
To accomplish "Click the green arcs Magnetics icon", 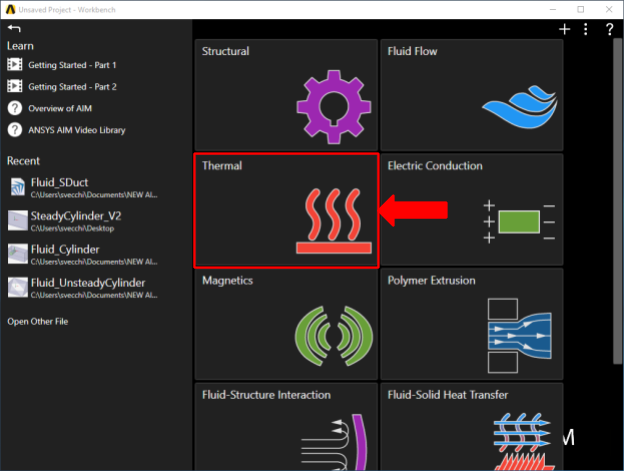I will (x=333, y=336).
